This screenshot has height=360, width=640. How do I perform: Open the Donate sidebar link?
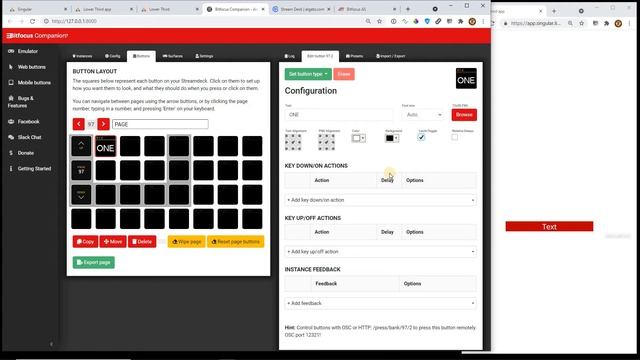[x=21, y=153]
